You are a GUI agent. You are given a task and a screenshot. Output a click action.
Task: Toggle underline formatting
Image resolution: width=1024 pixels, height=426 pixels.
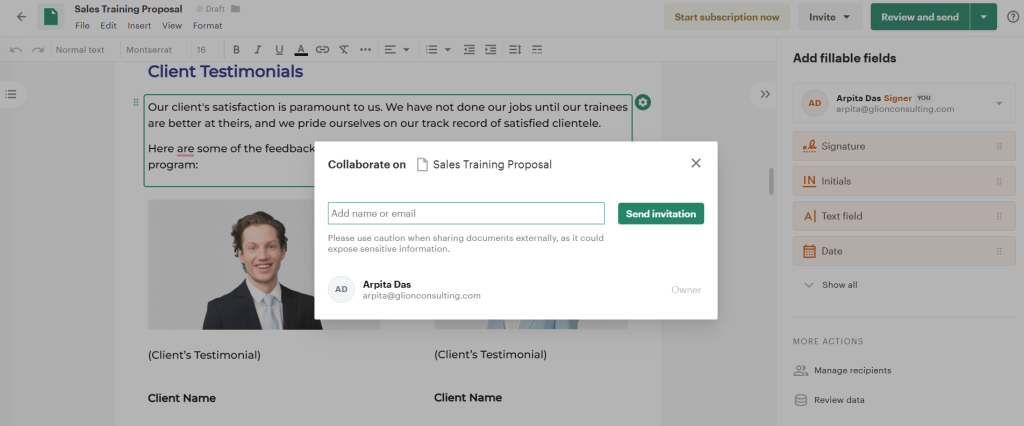[x=279, y=50]
